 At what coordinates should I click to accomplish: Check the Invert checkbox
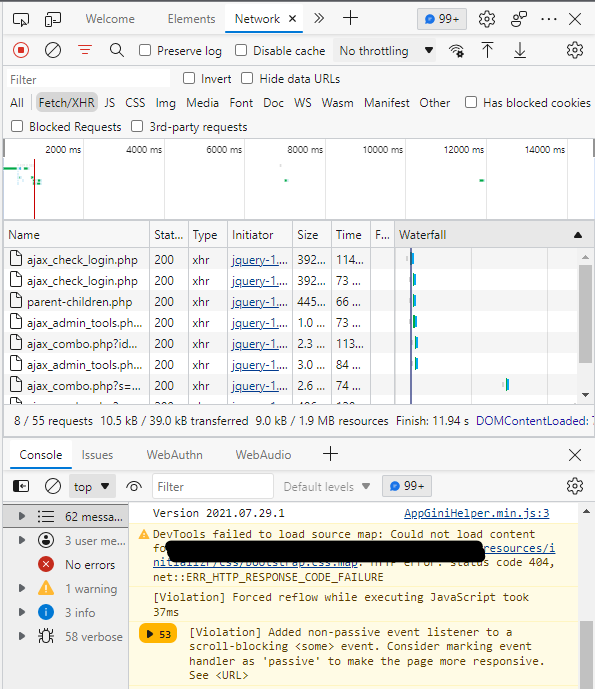tap(189, 78)
